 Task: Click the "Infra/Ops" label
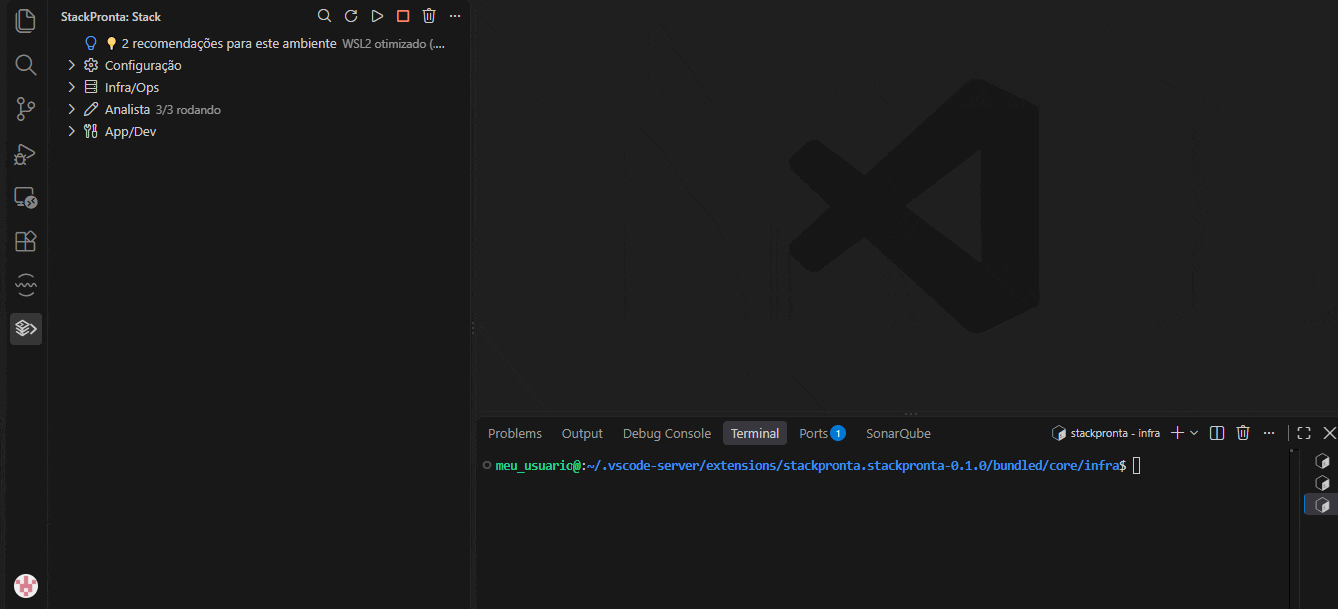[x=132, y=87]
